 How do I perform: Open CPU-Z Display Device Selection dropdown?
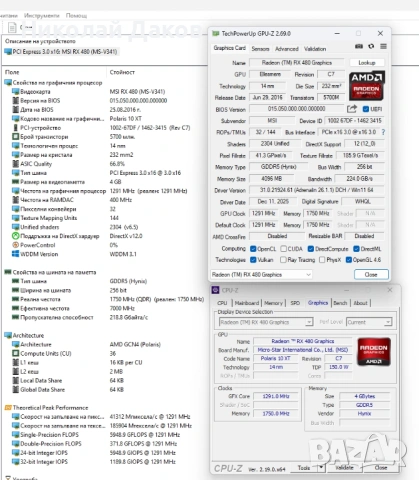pyautogui.click(x=266, y=322)
